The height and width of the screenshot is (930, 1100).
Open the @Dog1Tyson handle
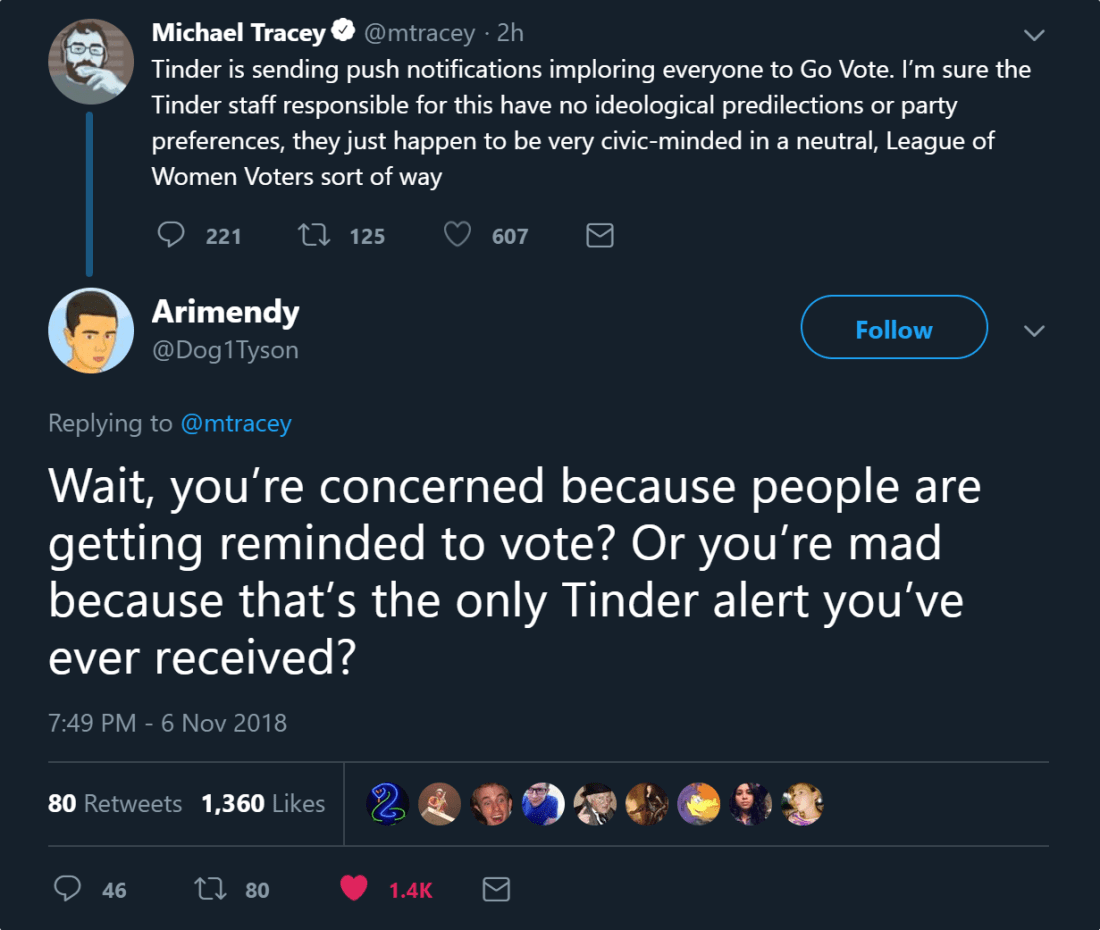coord(224,350)
